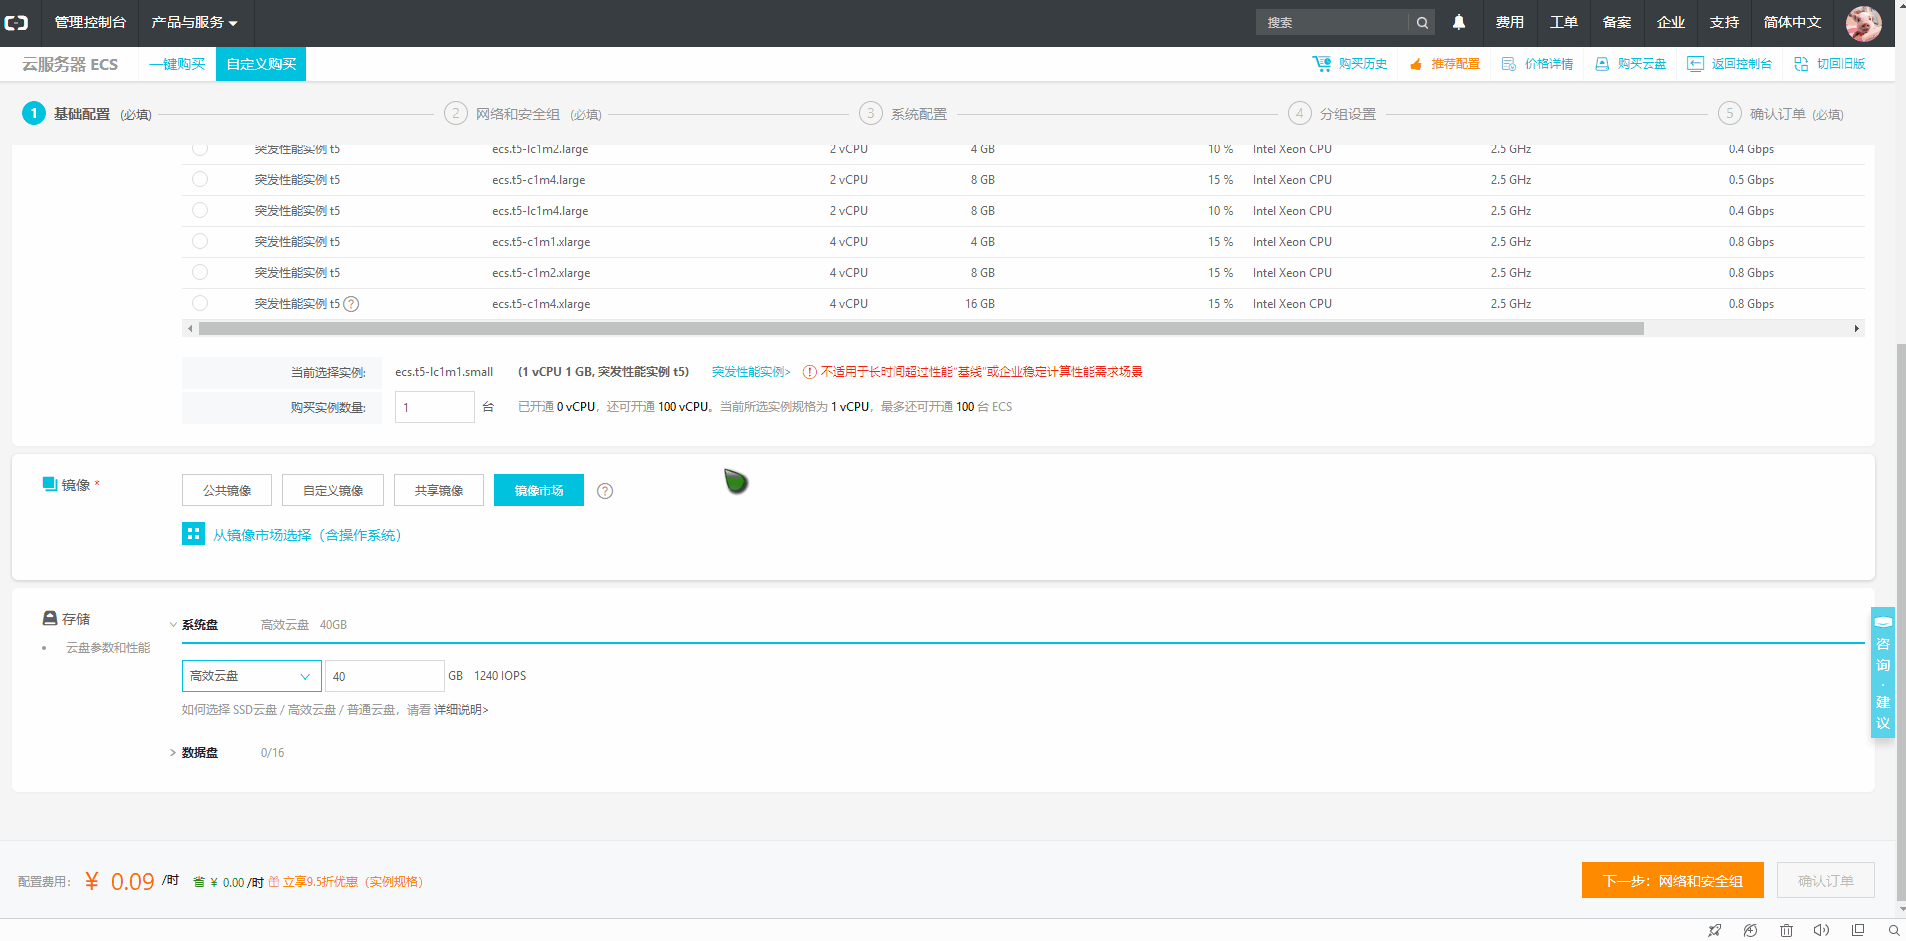Collapse the 系统盘 section
The width and height of the screenshot is (1906, 941).
point(173,625)
